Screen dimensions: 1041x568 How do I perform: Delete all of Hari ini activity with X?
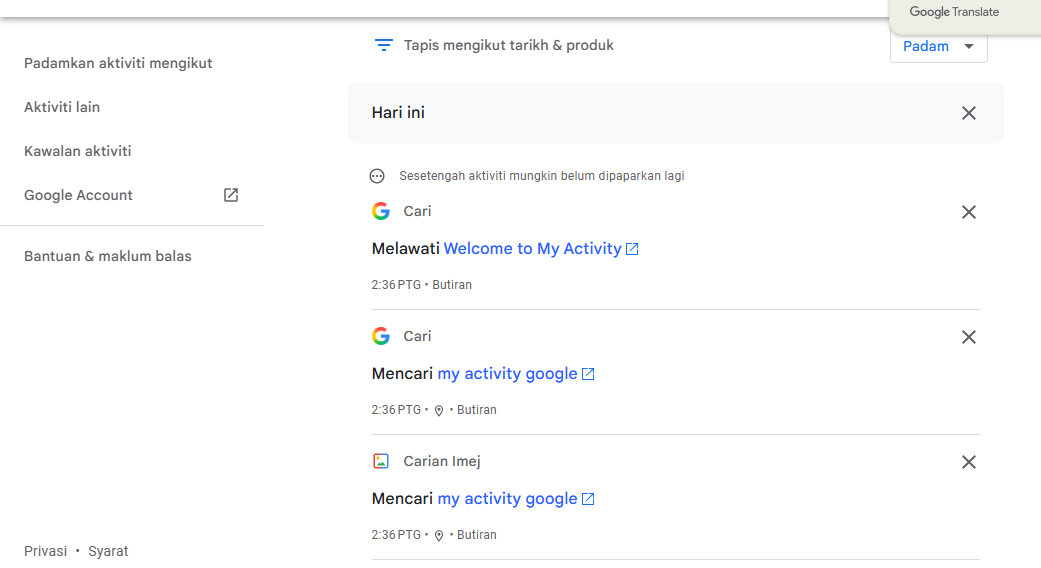(x=969, y=113)
